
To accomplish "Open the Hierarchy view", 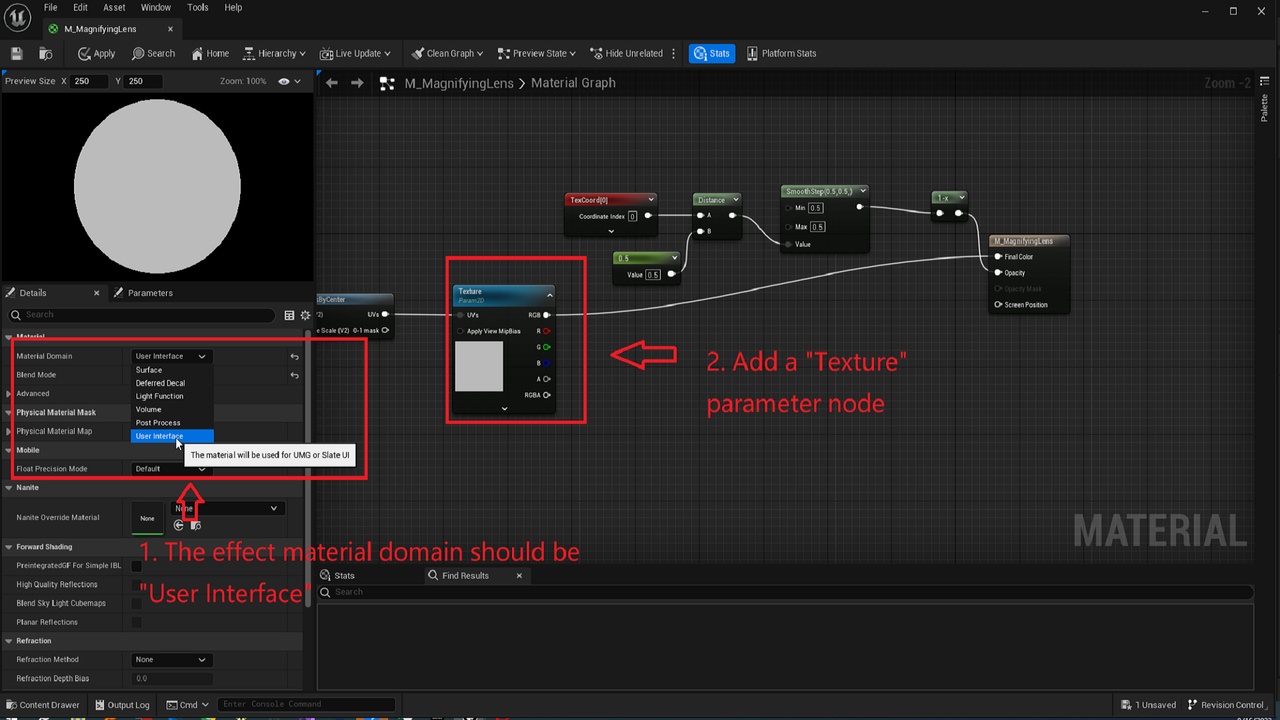I will (x=272, y=53).
